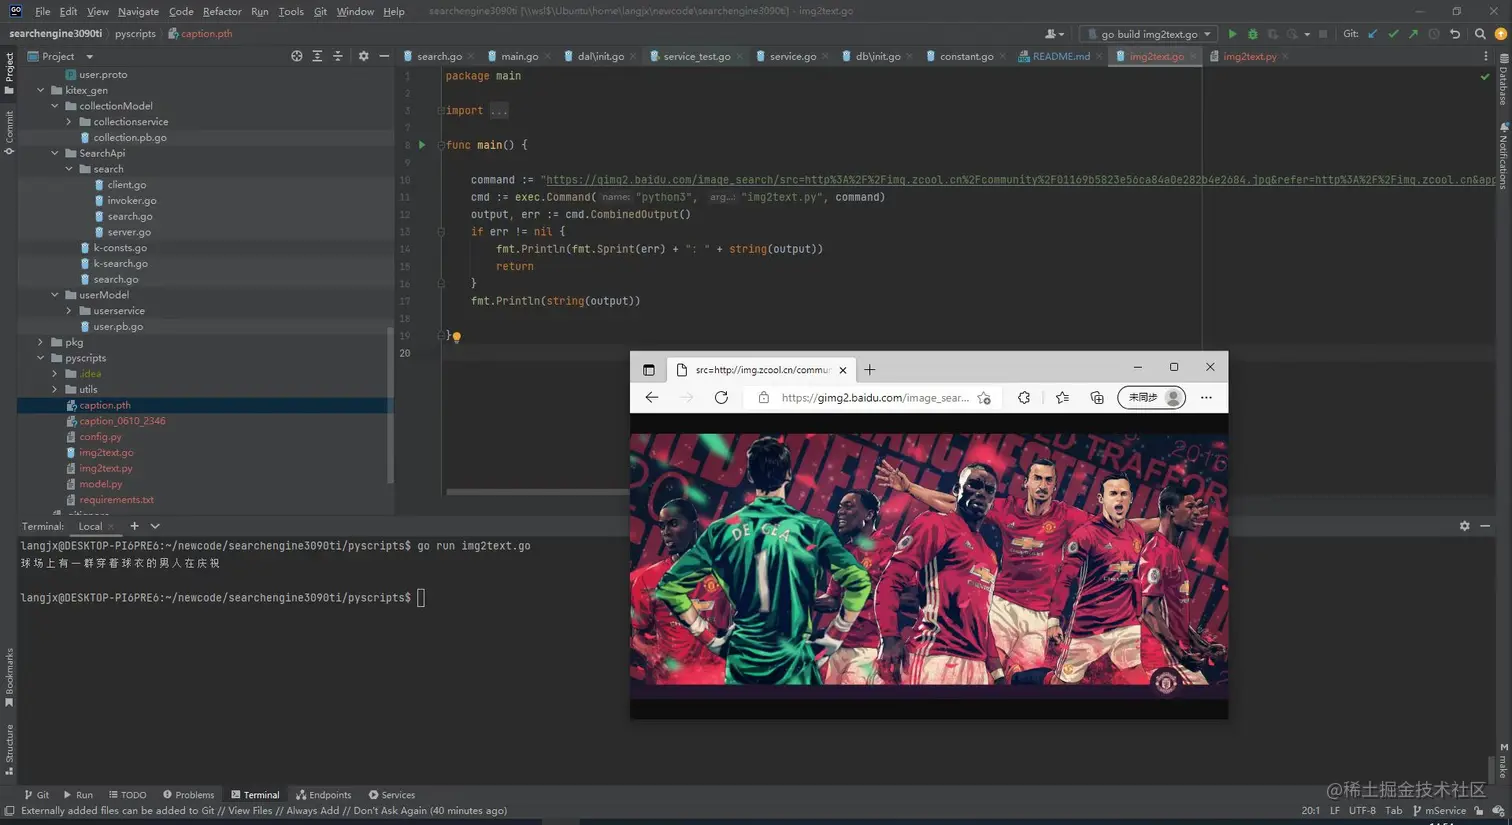The width and height of the screenshot is (1512, 825).
Task: Add a new terminal session with plus
Action: pos(134,526)
